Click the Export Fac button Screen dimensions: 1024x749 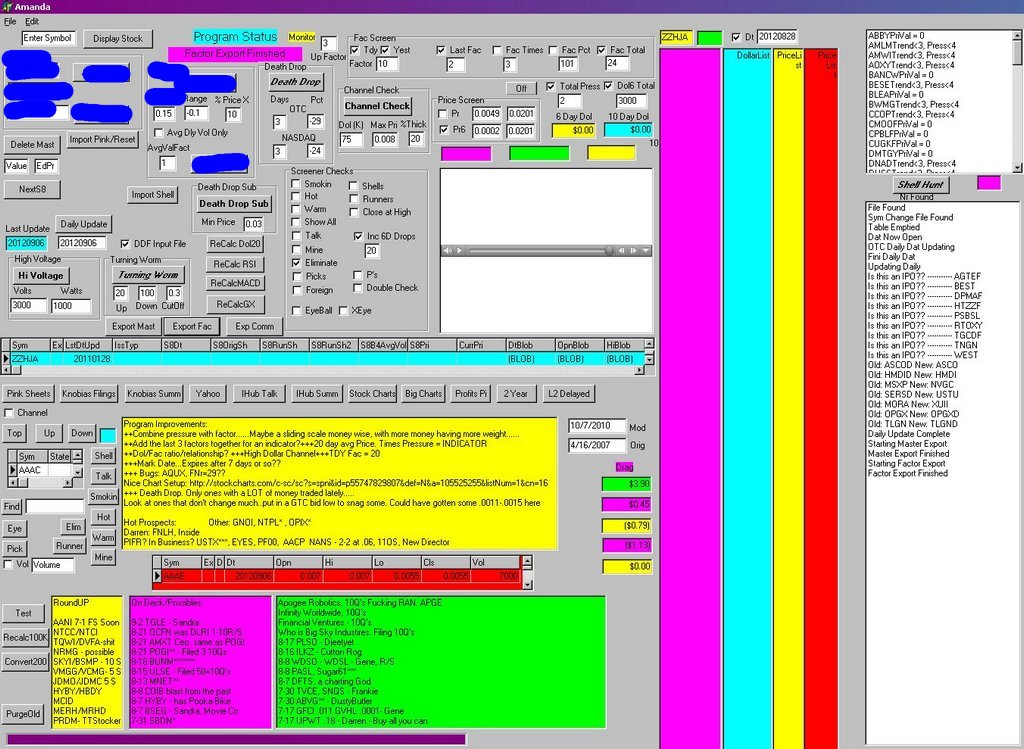point(192,326)
